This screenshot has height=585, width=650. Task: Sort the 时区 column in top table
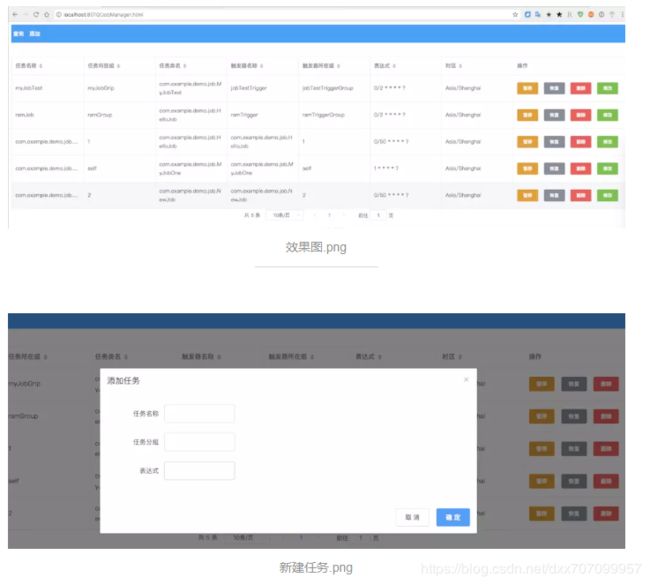[455, 65]
